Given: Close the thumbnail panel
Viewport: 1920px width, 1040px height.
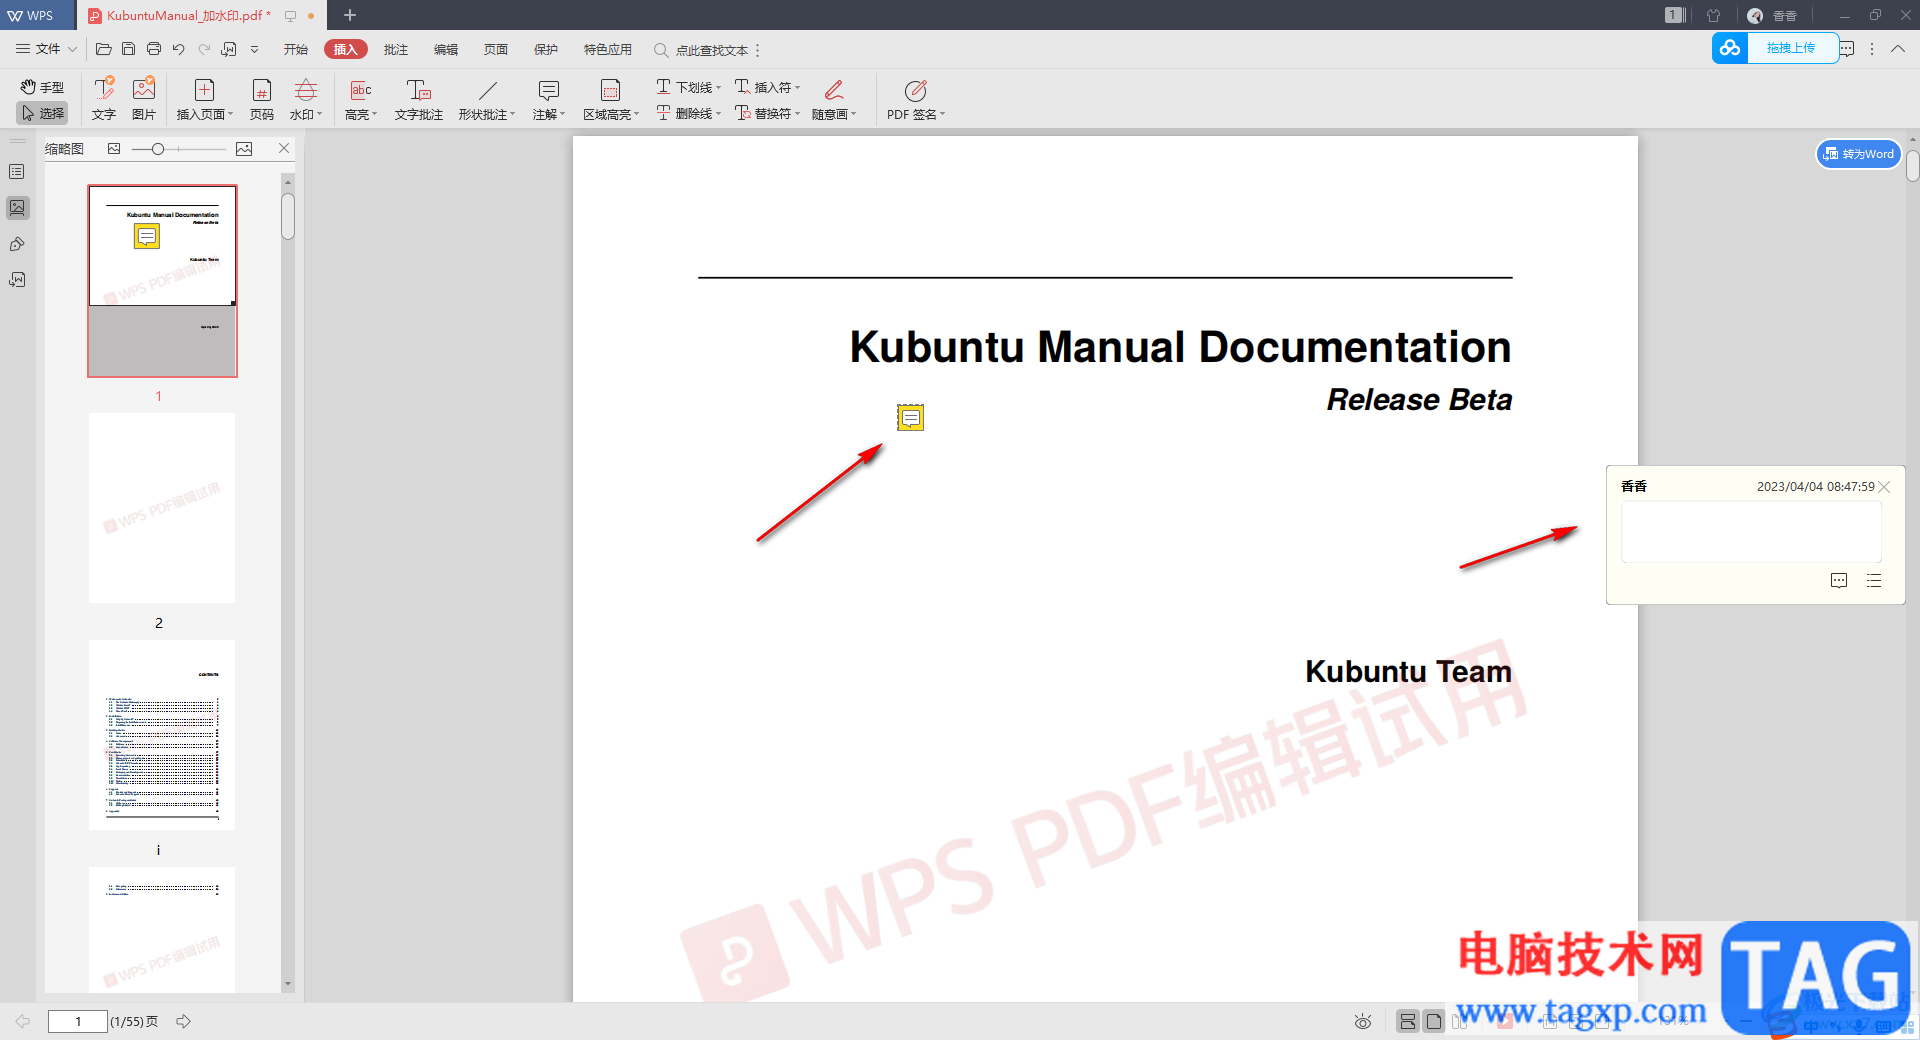Looking at the screenshot, I should pyautogui.click(x=284, y=148).
